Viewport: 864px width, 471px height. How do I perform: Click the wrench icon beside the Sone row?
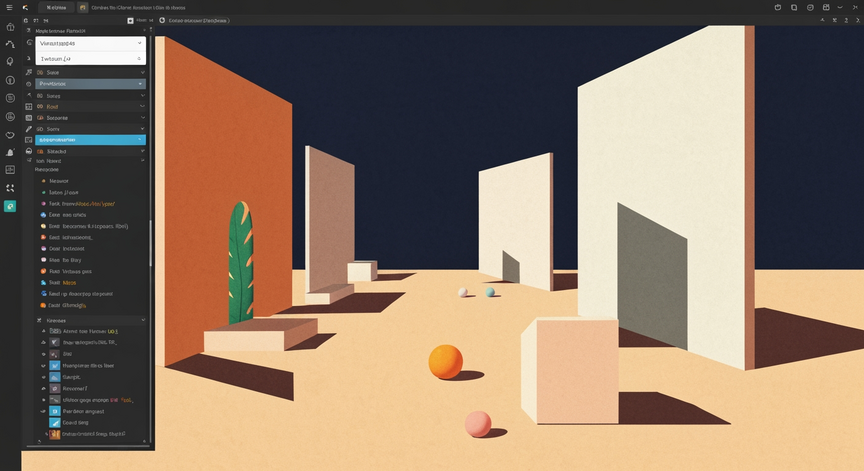point(29,72)
